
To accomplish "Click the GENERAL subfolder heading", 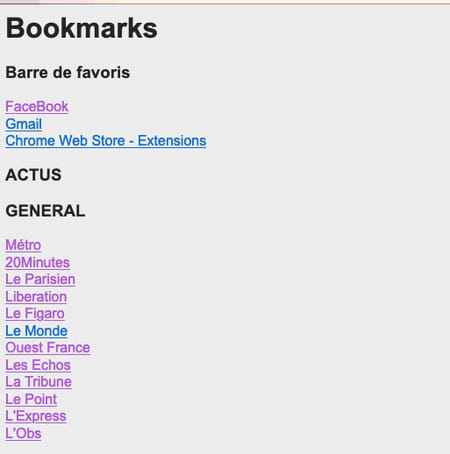I will point(46,211).
